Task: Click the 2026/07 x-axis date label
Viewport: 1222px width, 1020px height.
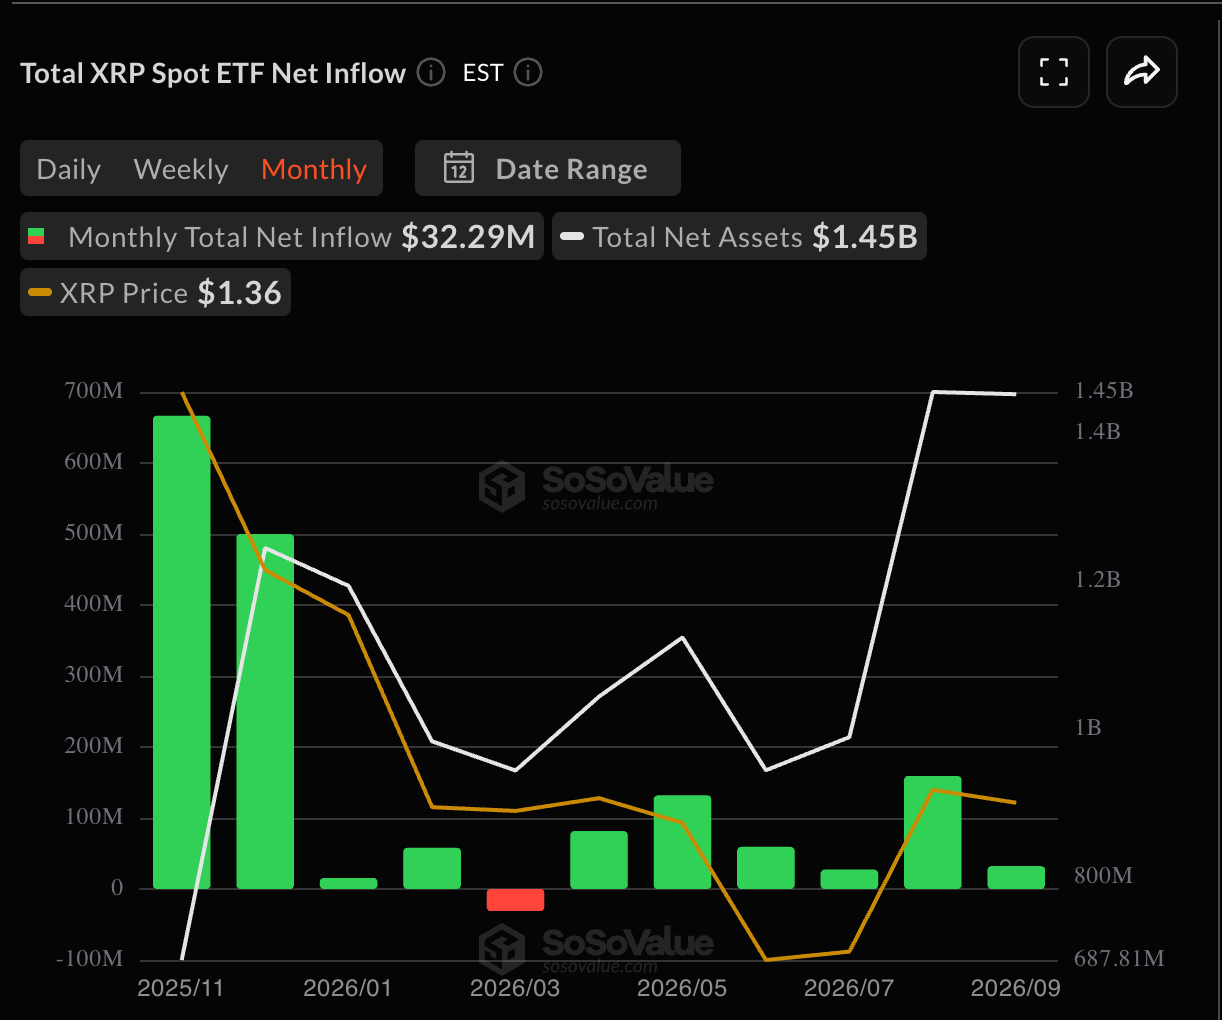Action: [849, 989]
